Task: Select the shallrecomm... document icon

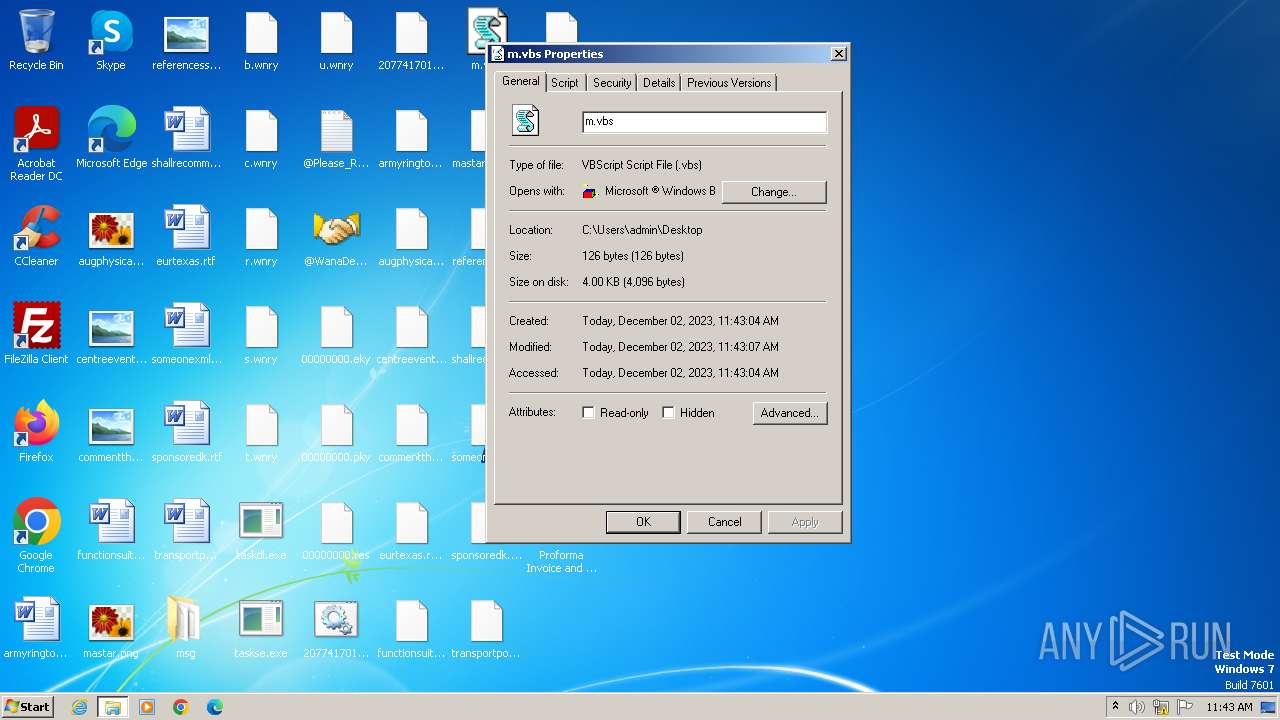Action: point(186,138)
